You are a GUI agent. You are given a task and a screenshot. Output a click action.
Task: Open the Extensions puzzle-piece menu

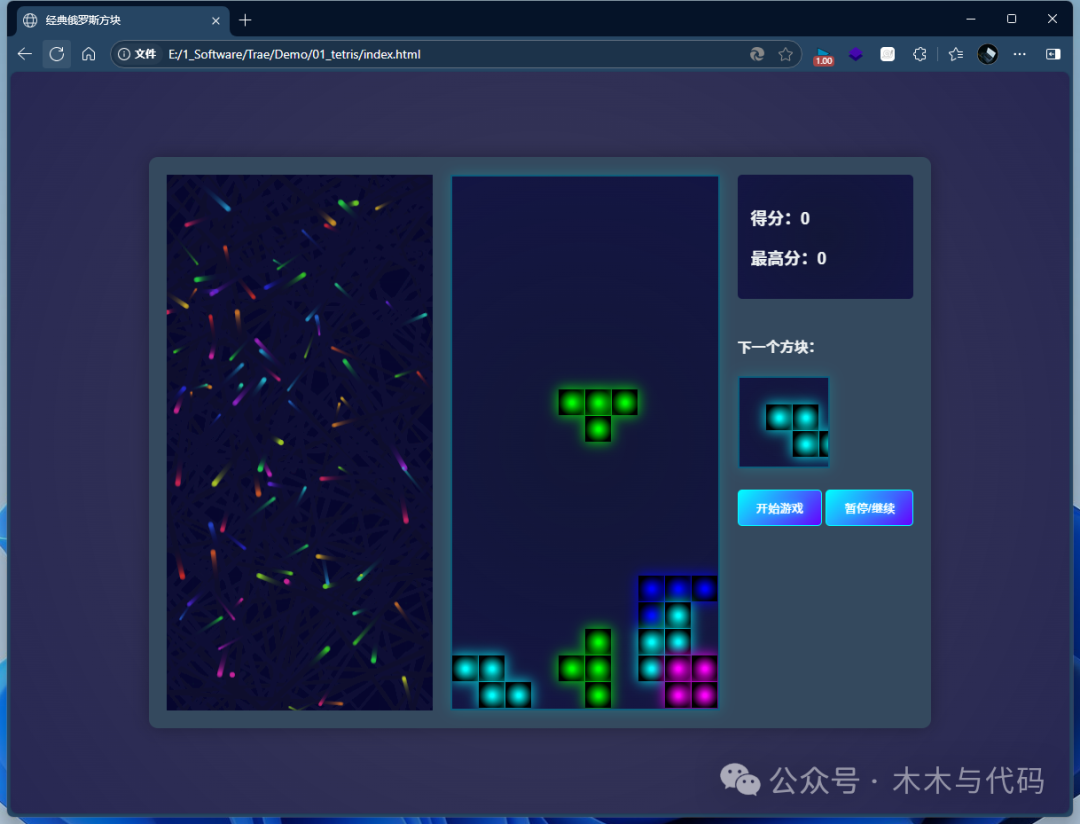pos(920,54)
